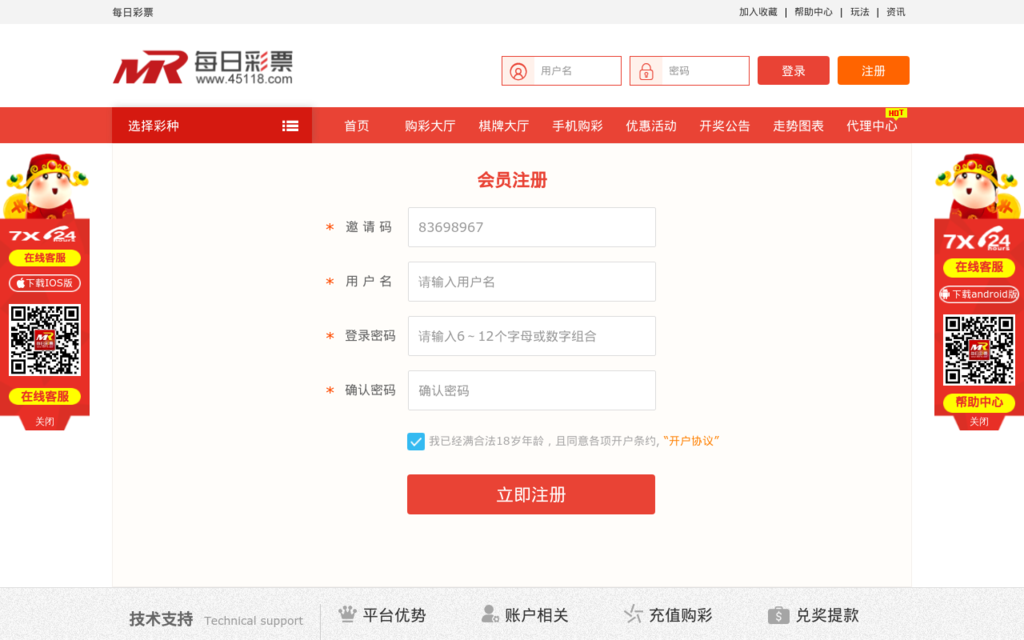Open the 购彩大厅 nav tab

pyautogui.click(x=430, y=126)
